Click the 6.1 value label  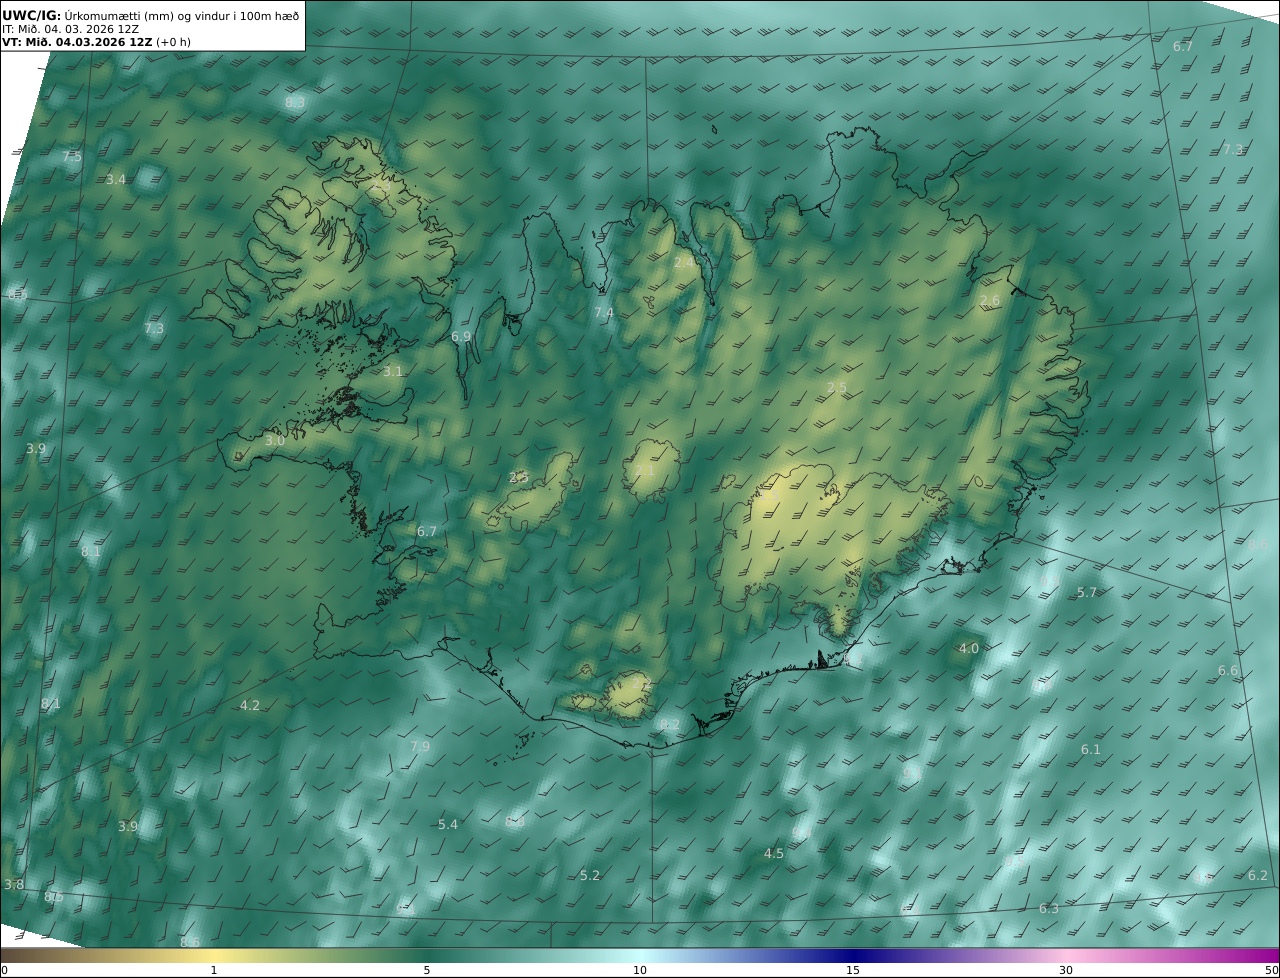1090,750
